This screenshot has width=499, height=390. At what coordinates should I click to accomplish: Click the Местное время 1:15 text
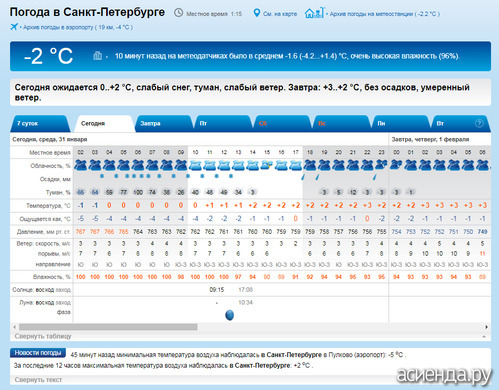point(214,14)
